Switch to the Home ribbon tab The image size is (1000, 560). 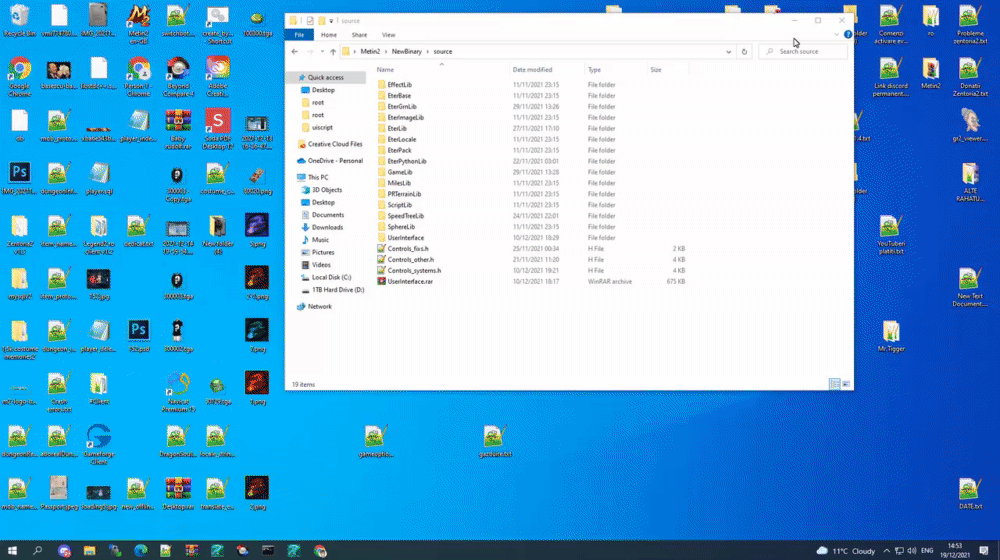329,35
